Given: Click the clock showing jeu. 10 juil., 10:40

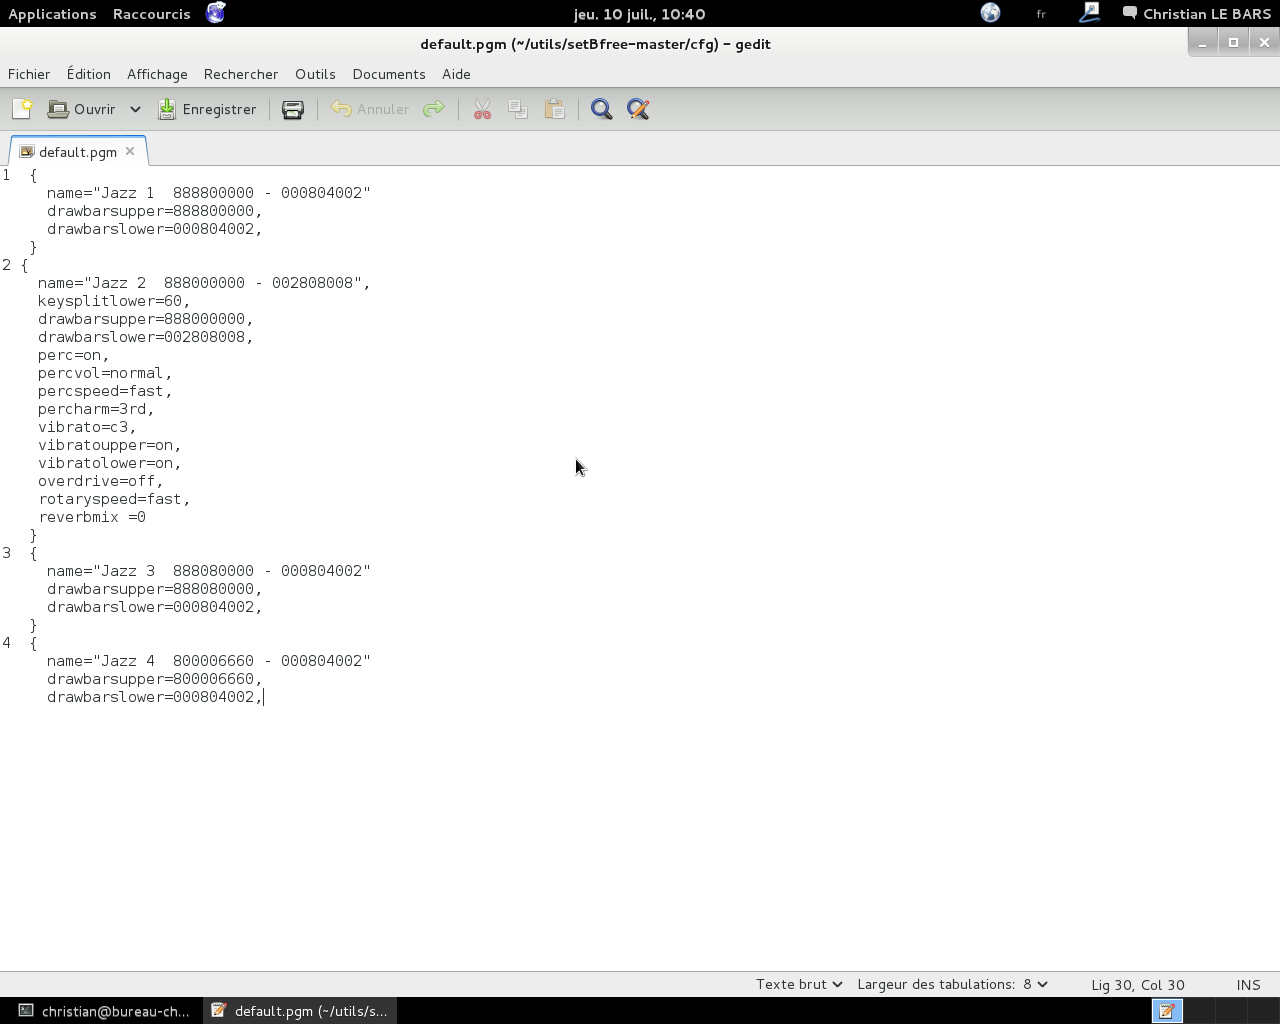Looking at the screenshot, I should click(640, 14).
